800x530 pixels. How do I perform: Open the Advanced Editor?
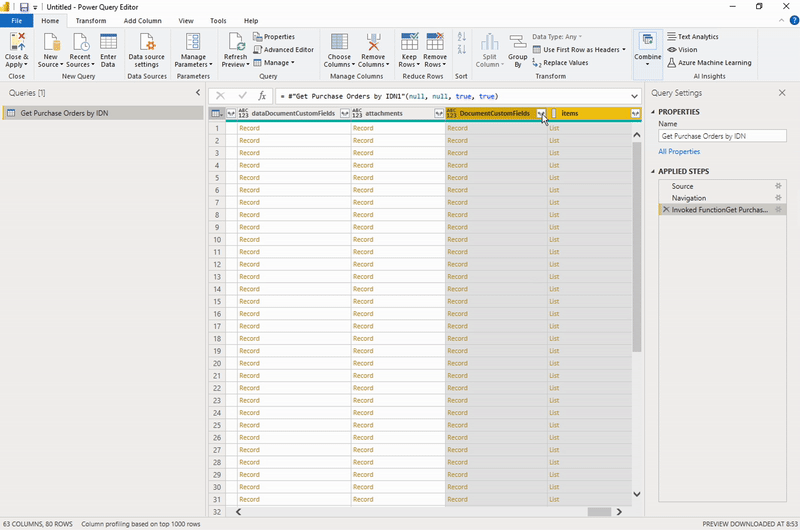click(x=284, y=49)
